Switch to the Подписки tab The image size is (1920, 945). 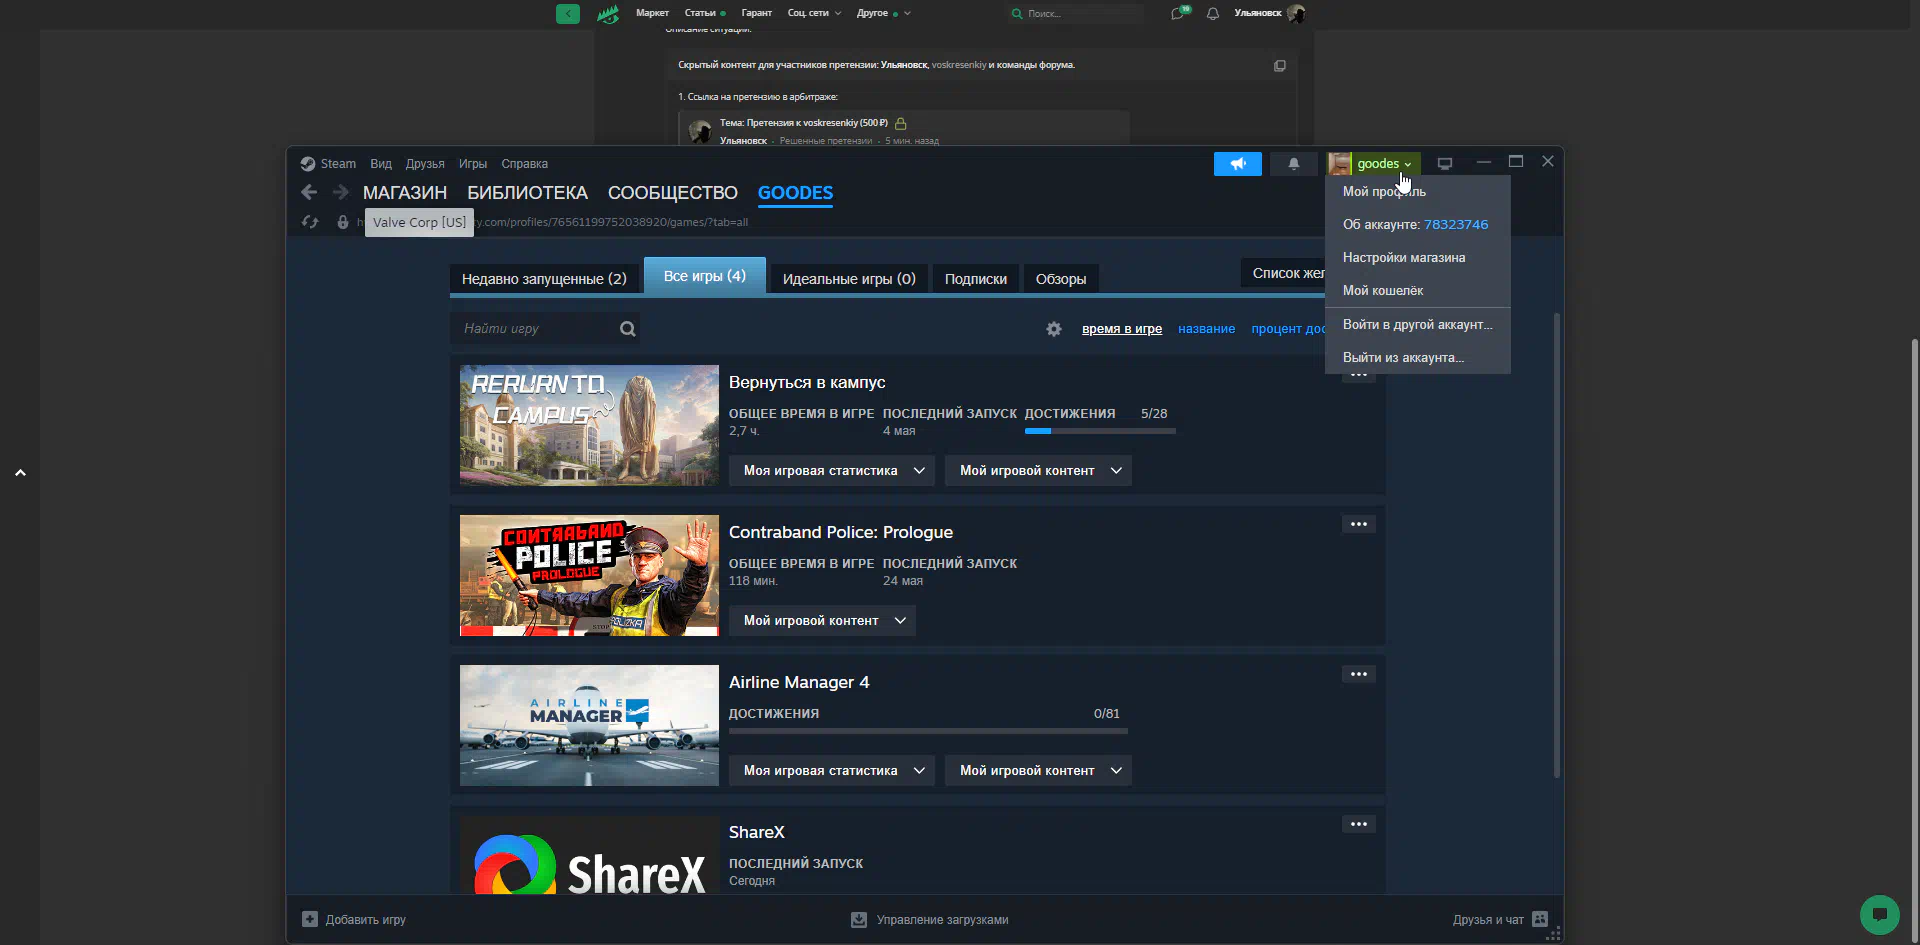[x=976, y=279]
